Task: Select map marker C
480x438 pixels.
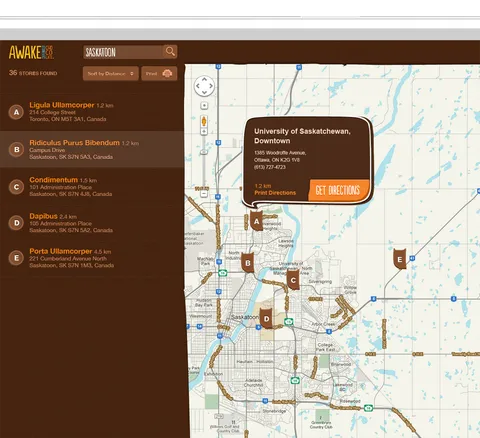Action: (x=293, y=280)
